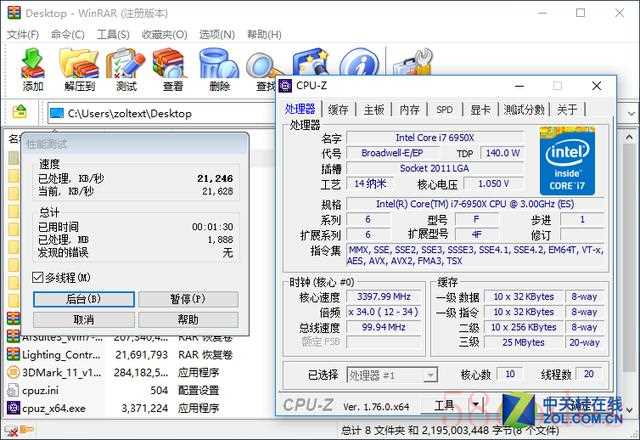Screen dimensions: 640x440
Task: Close the CPU-Z window
Action: pos(596,86)
